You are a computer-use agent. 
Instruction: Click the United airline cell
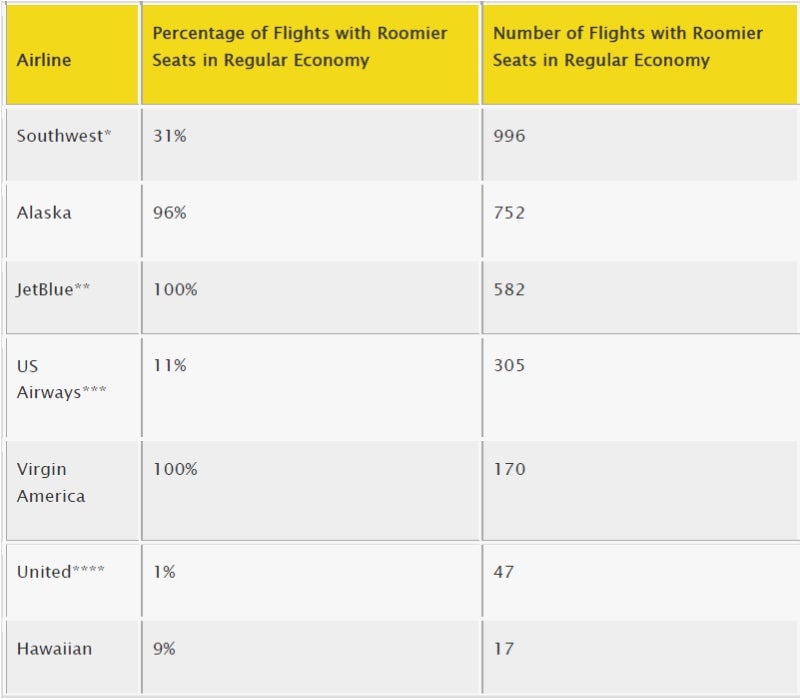[72, 580]
